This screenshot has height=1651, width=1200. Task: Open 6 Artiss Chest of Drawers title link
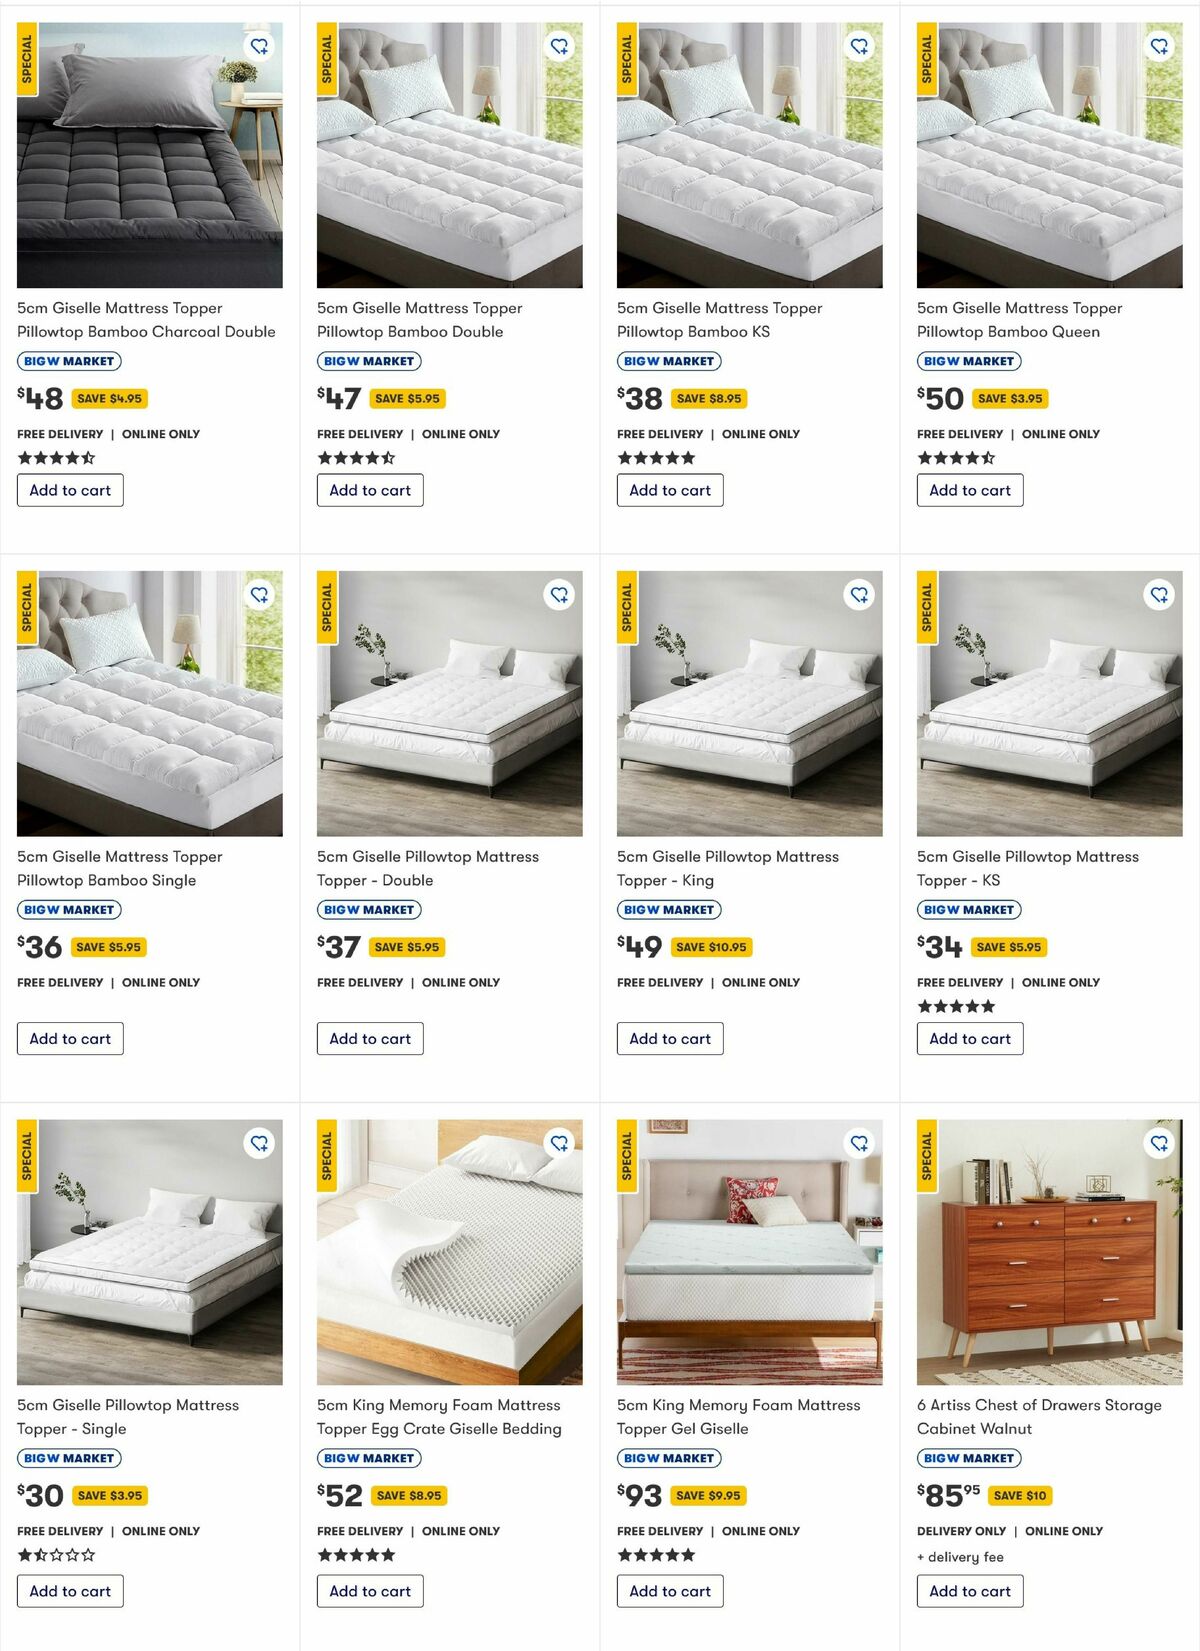(1039, 1417)
